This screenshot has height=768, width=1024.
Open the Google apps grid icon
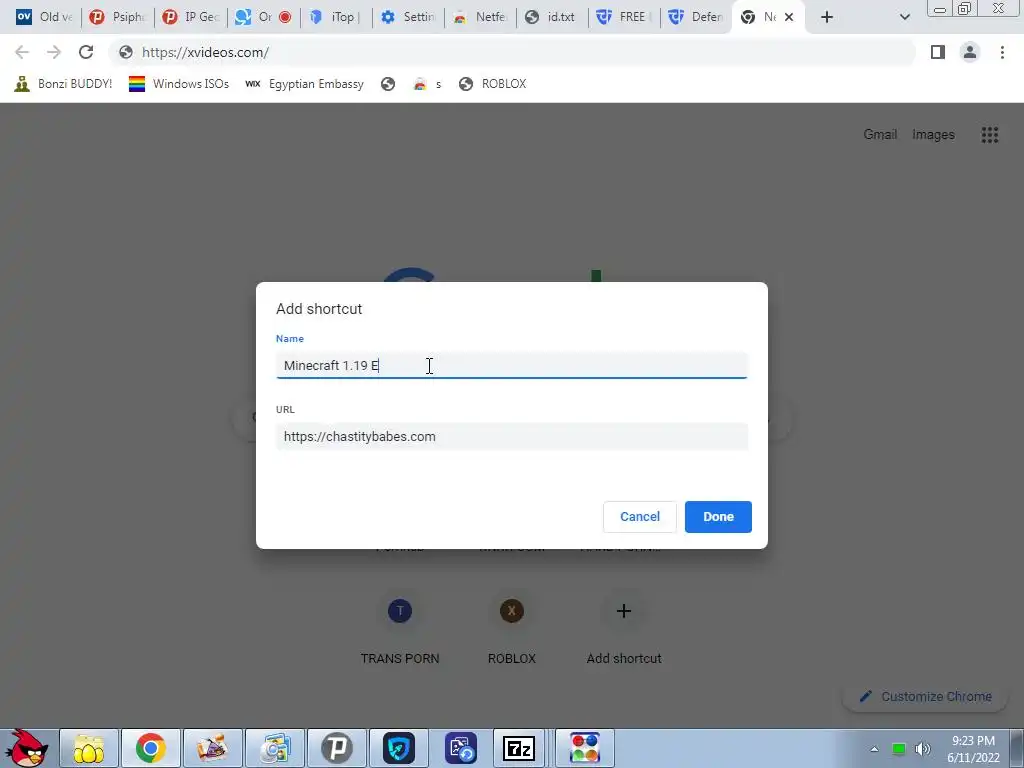[x=989, y=135]
